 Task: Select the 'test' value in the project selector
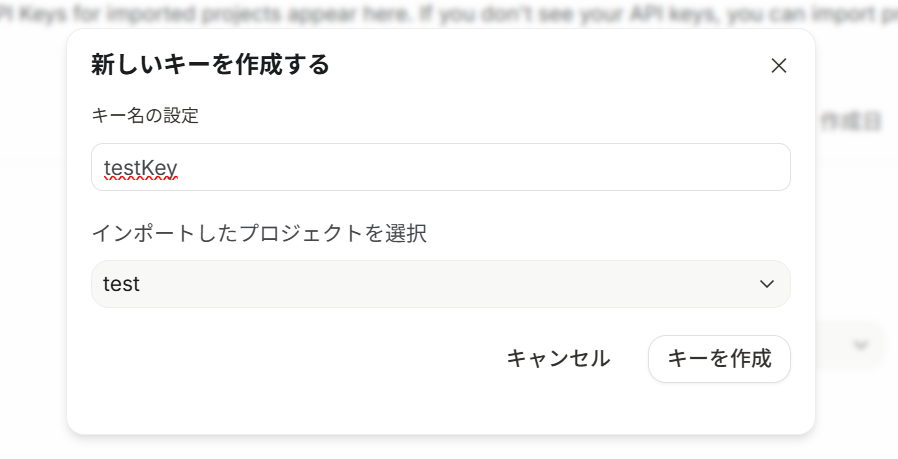(122, 284)
